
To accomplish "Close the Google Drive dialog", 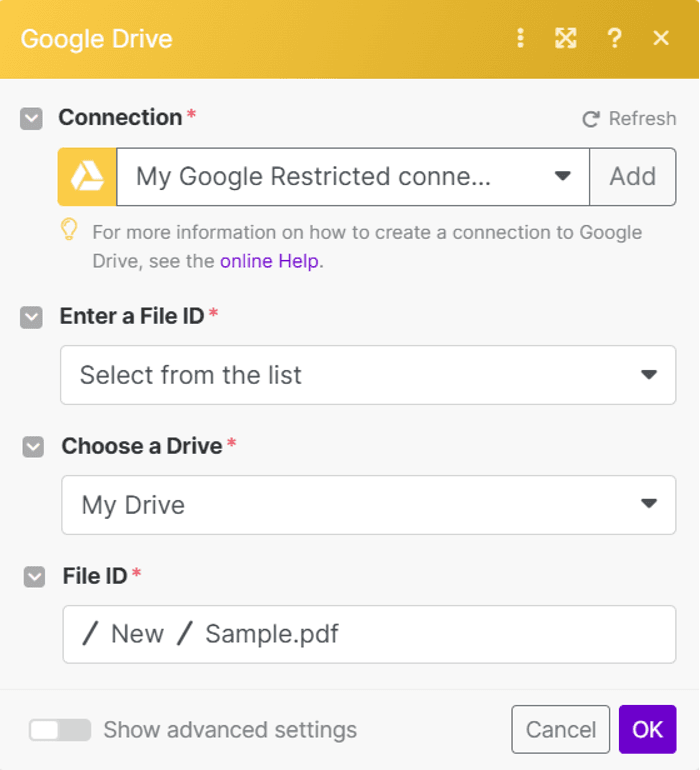I will click(x=661, y=38).
